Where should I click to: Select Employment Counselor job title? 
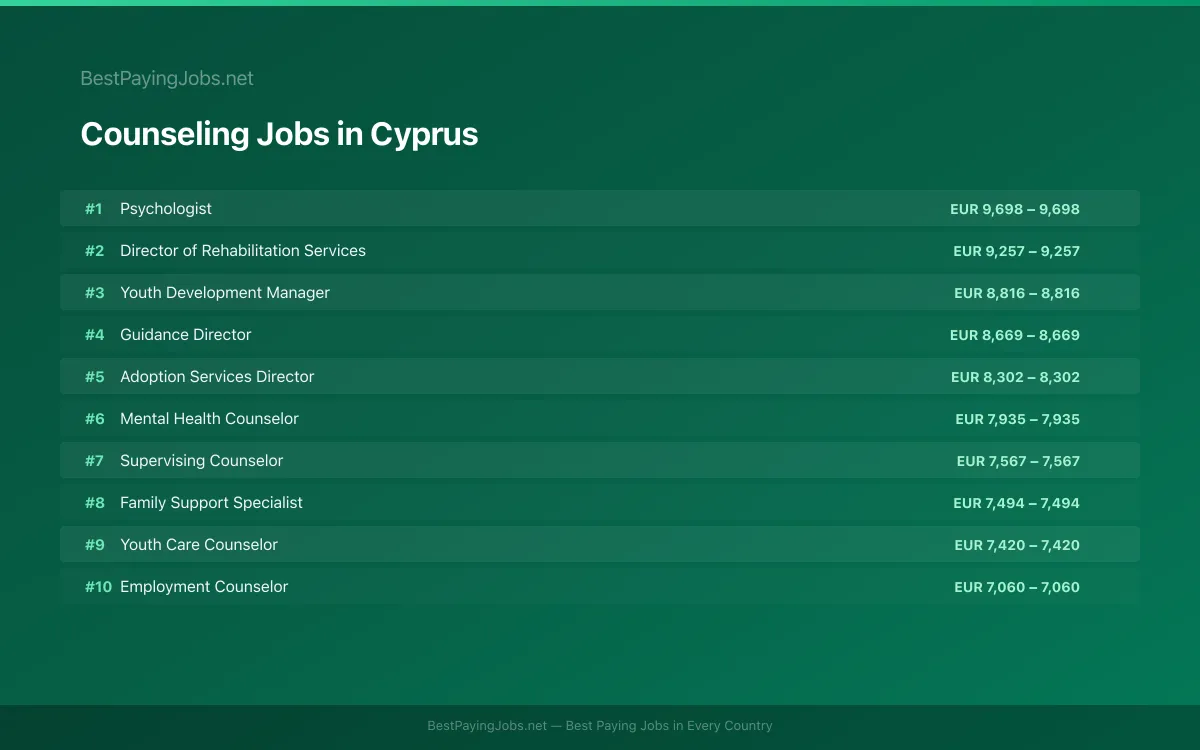[204, 587]
